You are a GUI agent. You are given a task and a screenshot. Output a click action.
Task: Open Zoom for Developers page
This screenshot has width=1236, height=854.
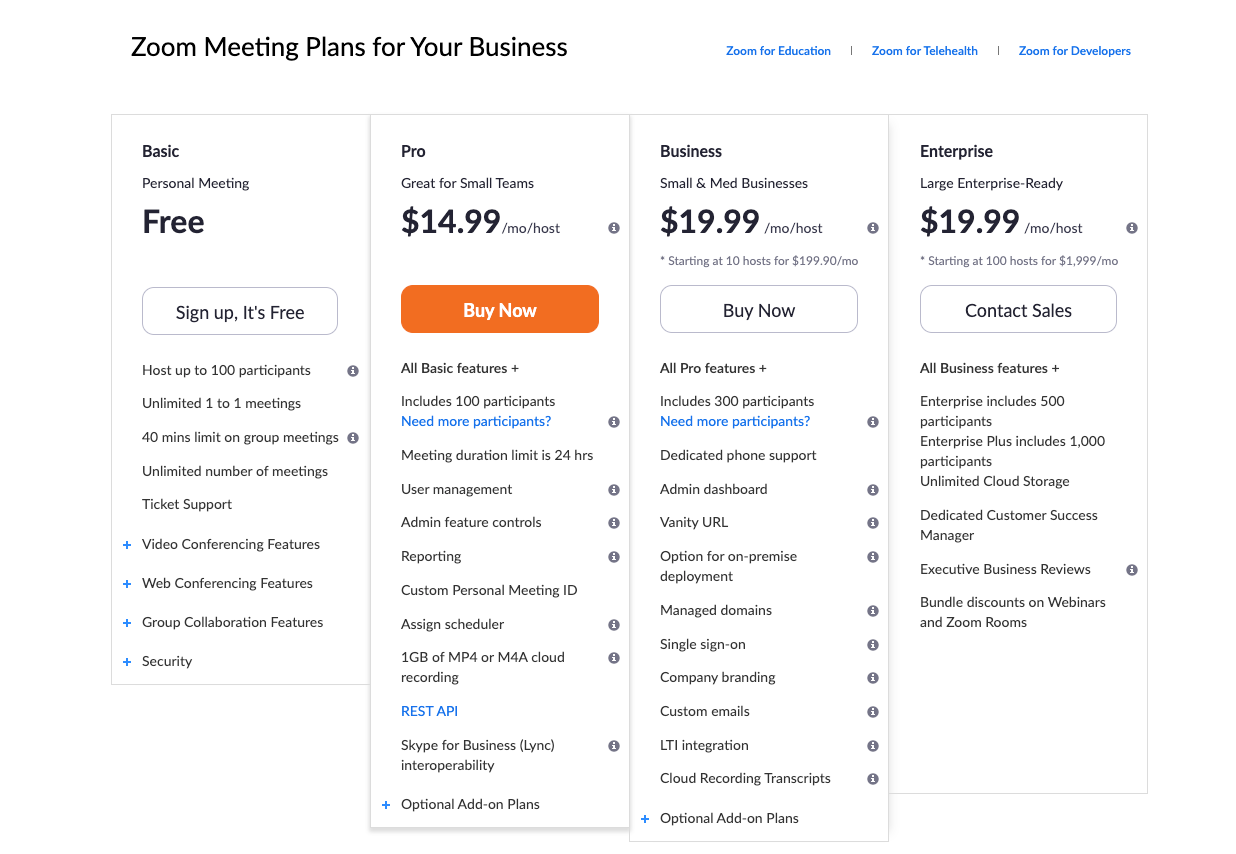point(1074,51)
